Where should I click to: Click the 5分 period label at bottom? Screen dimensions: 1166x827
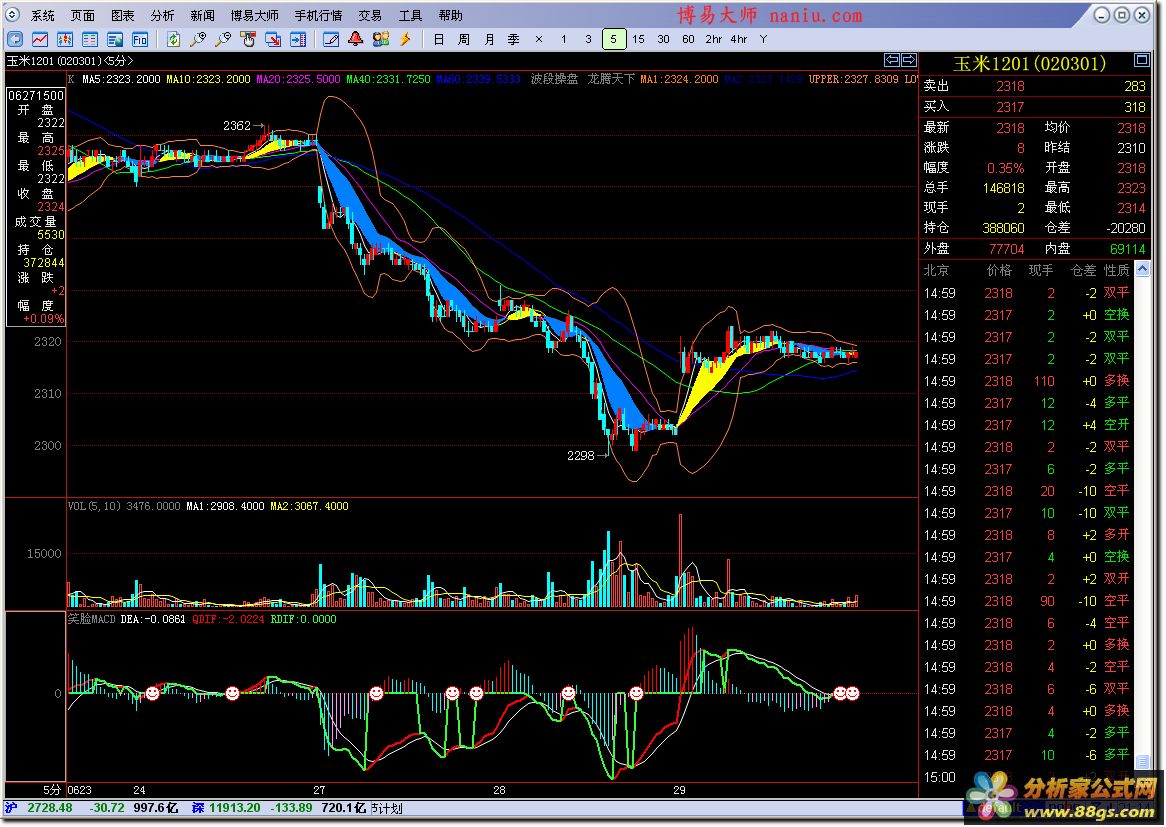tap(51, 790)
